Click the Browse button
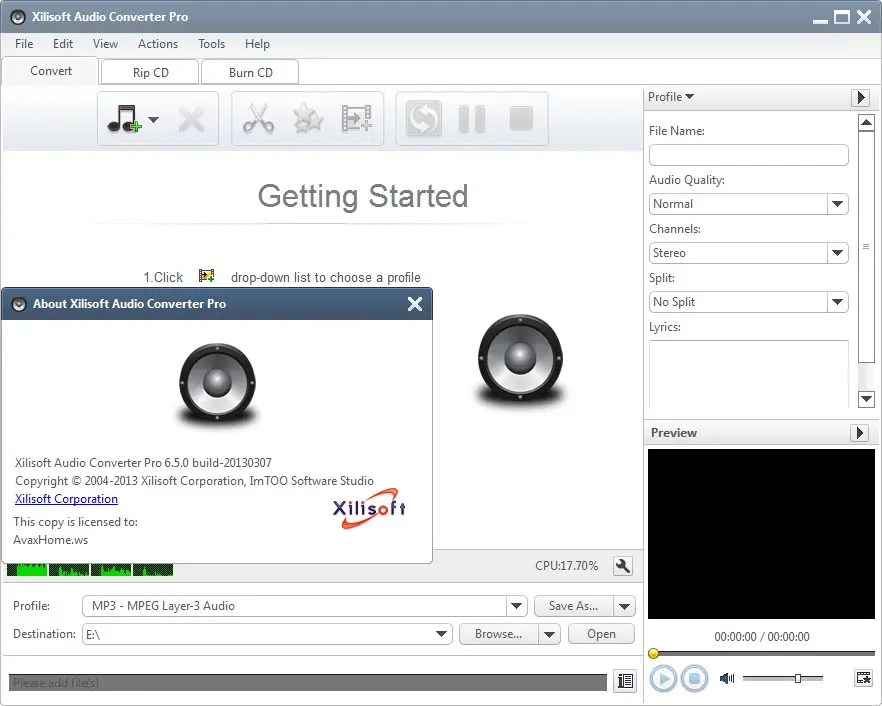The height and width of the screenshot is (706, 882). click(x=498, y=634)
